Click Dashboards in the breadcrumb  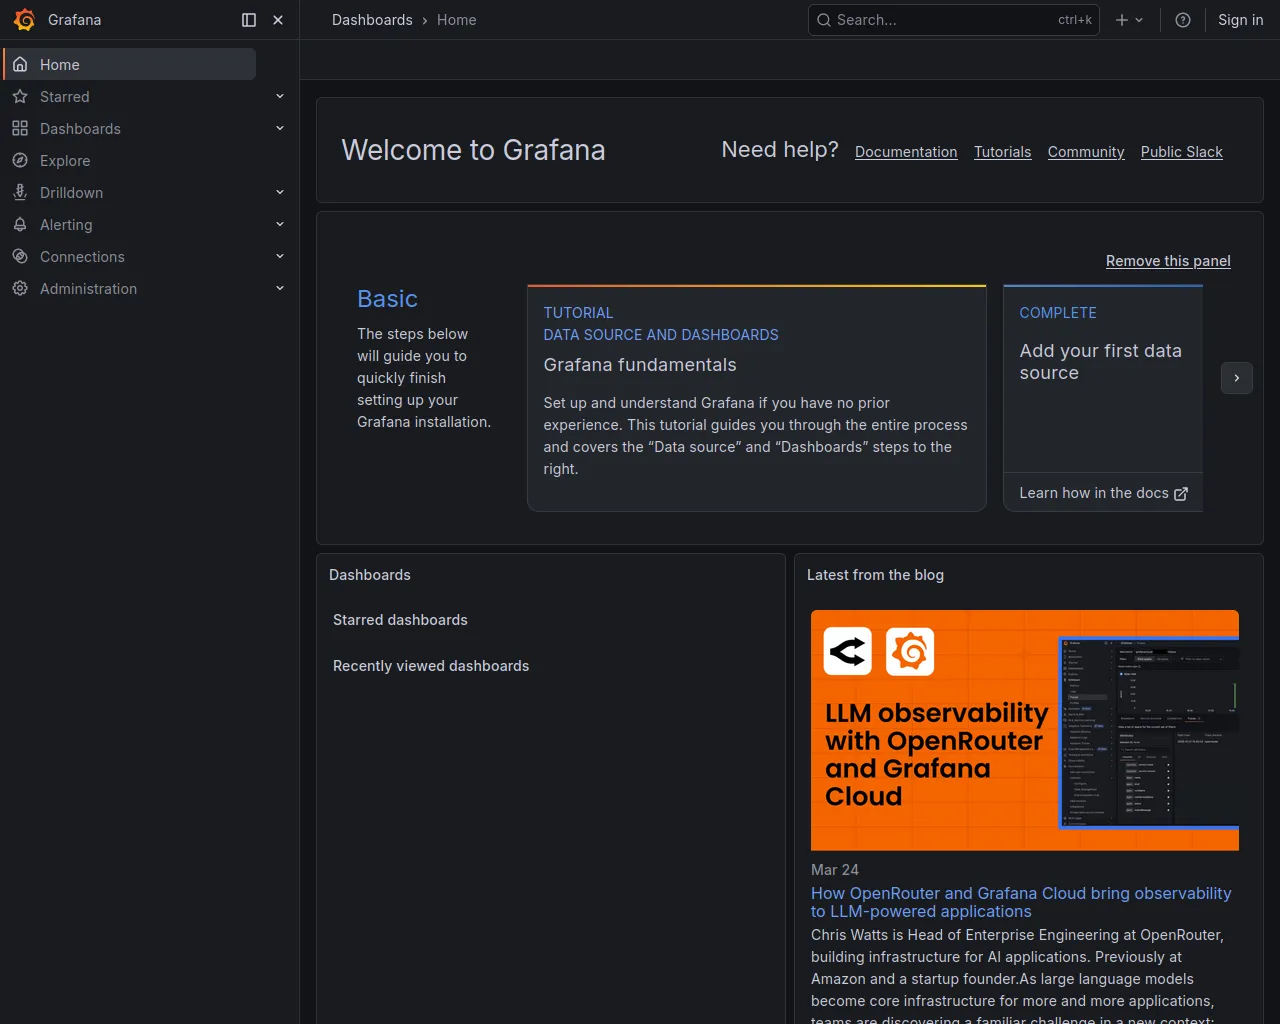(x=372, y=19)
